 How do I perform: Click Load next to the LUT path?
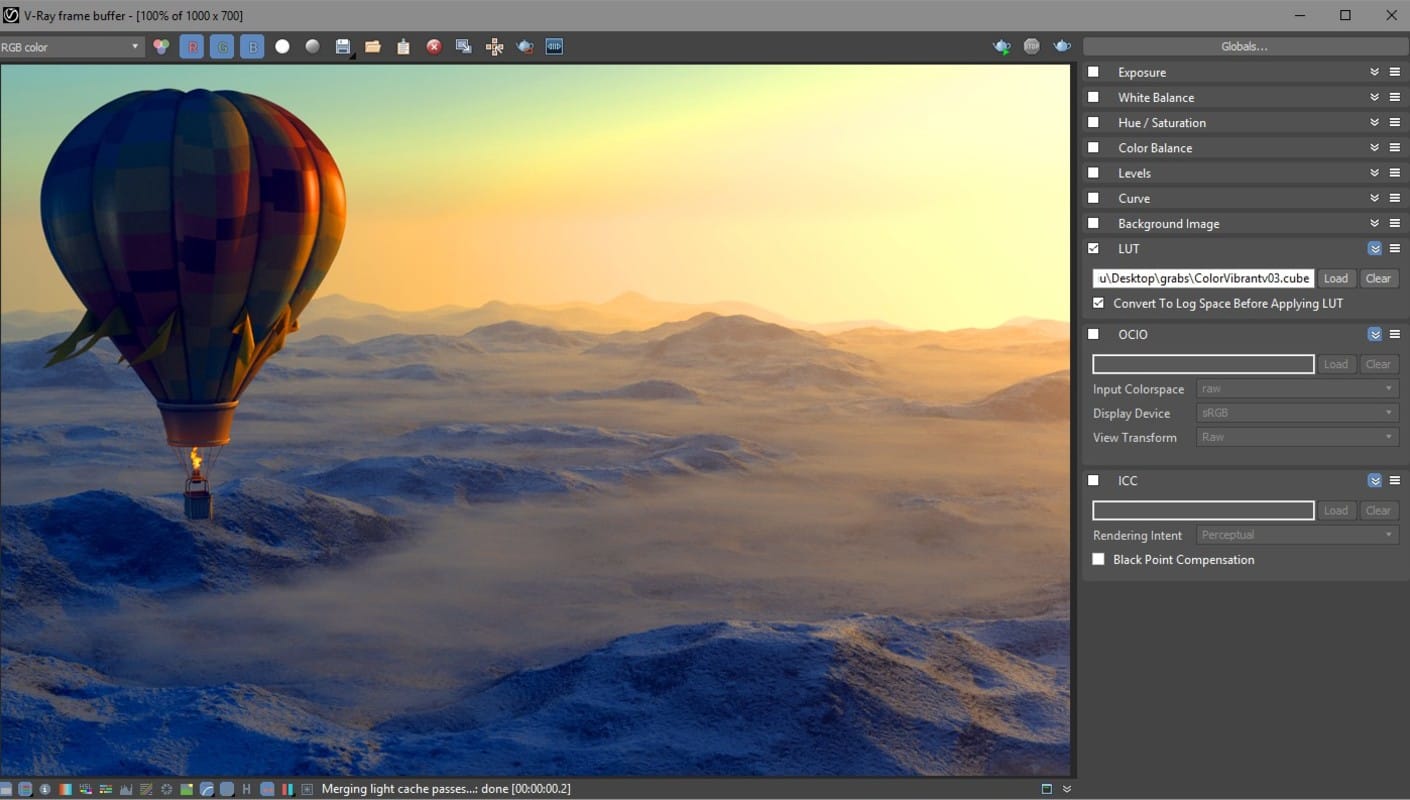coord(1336,278)
